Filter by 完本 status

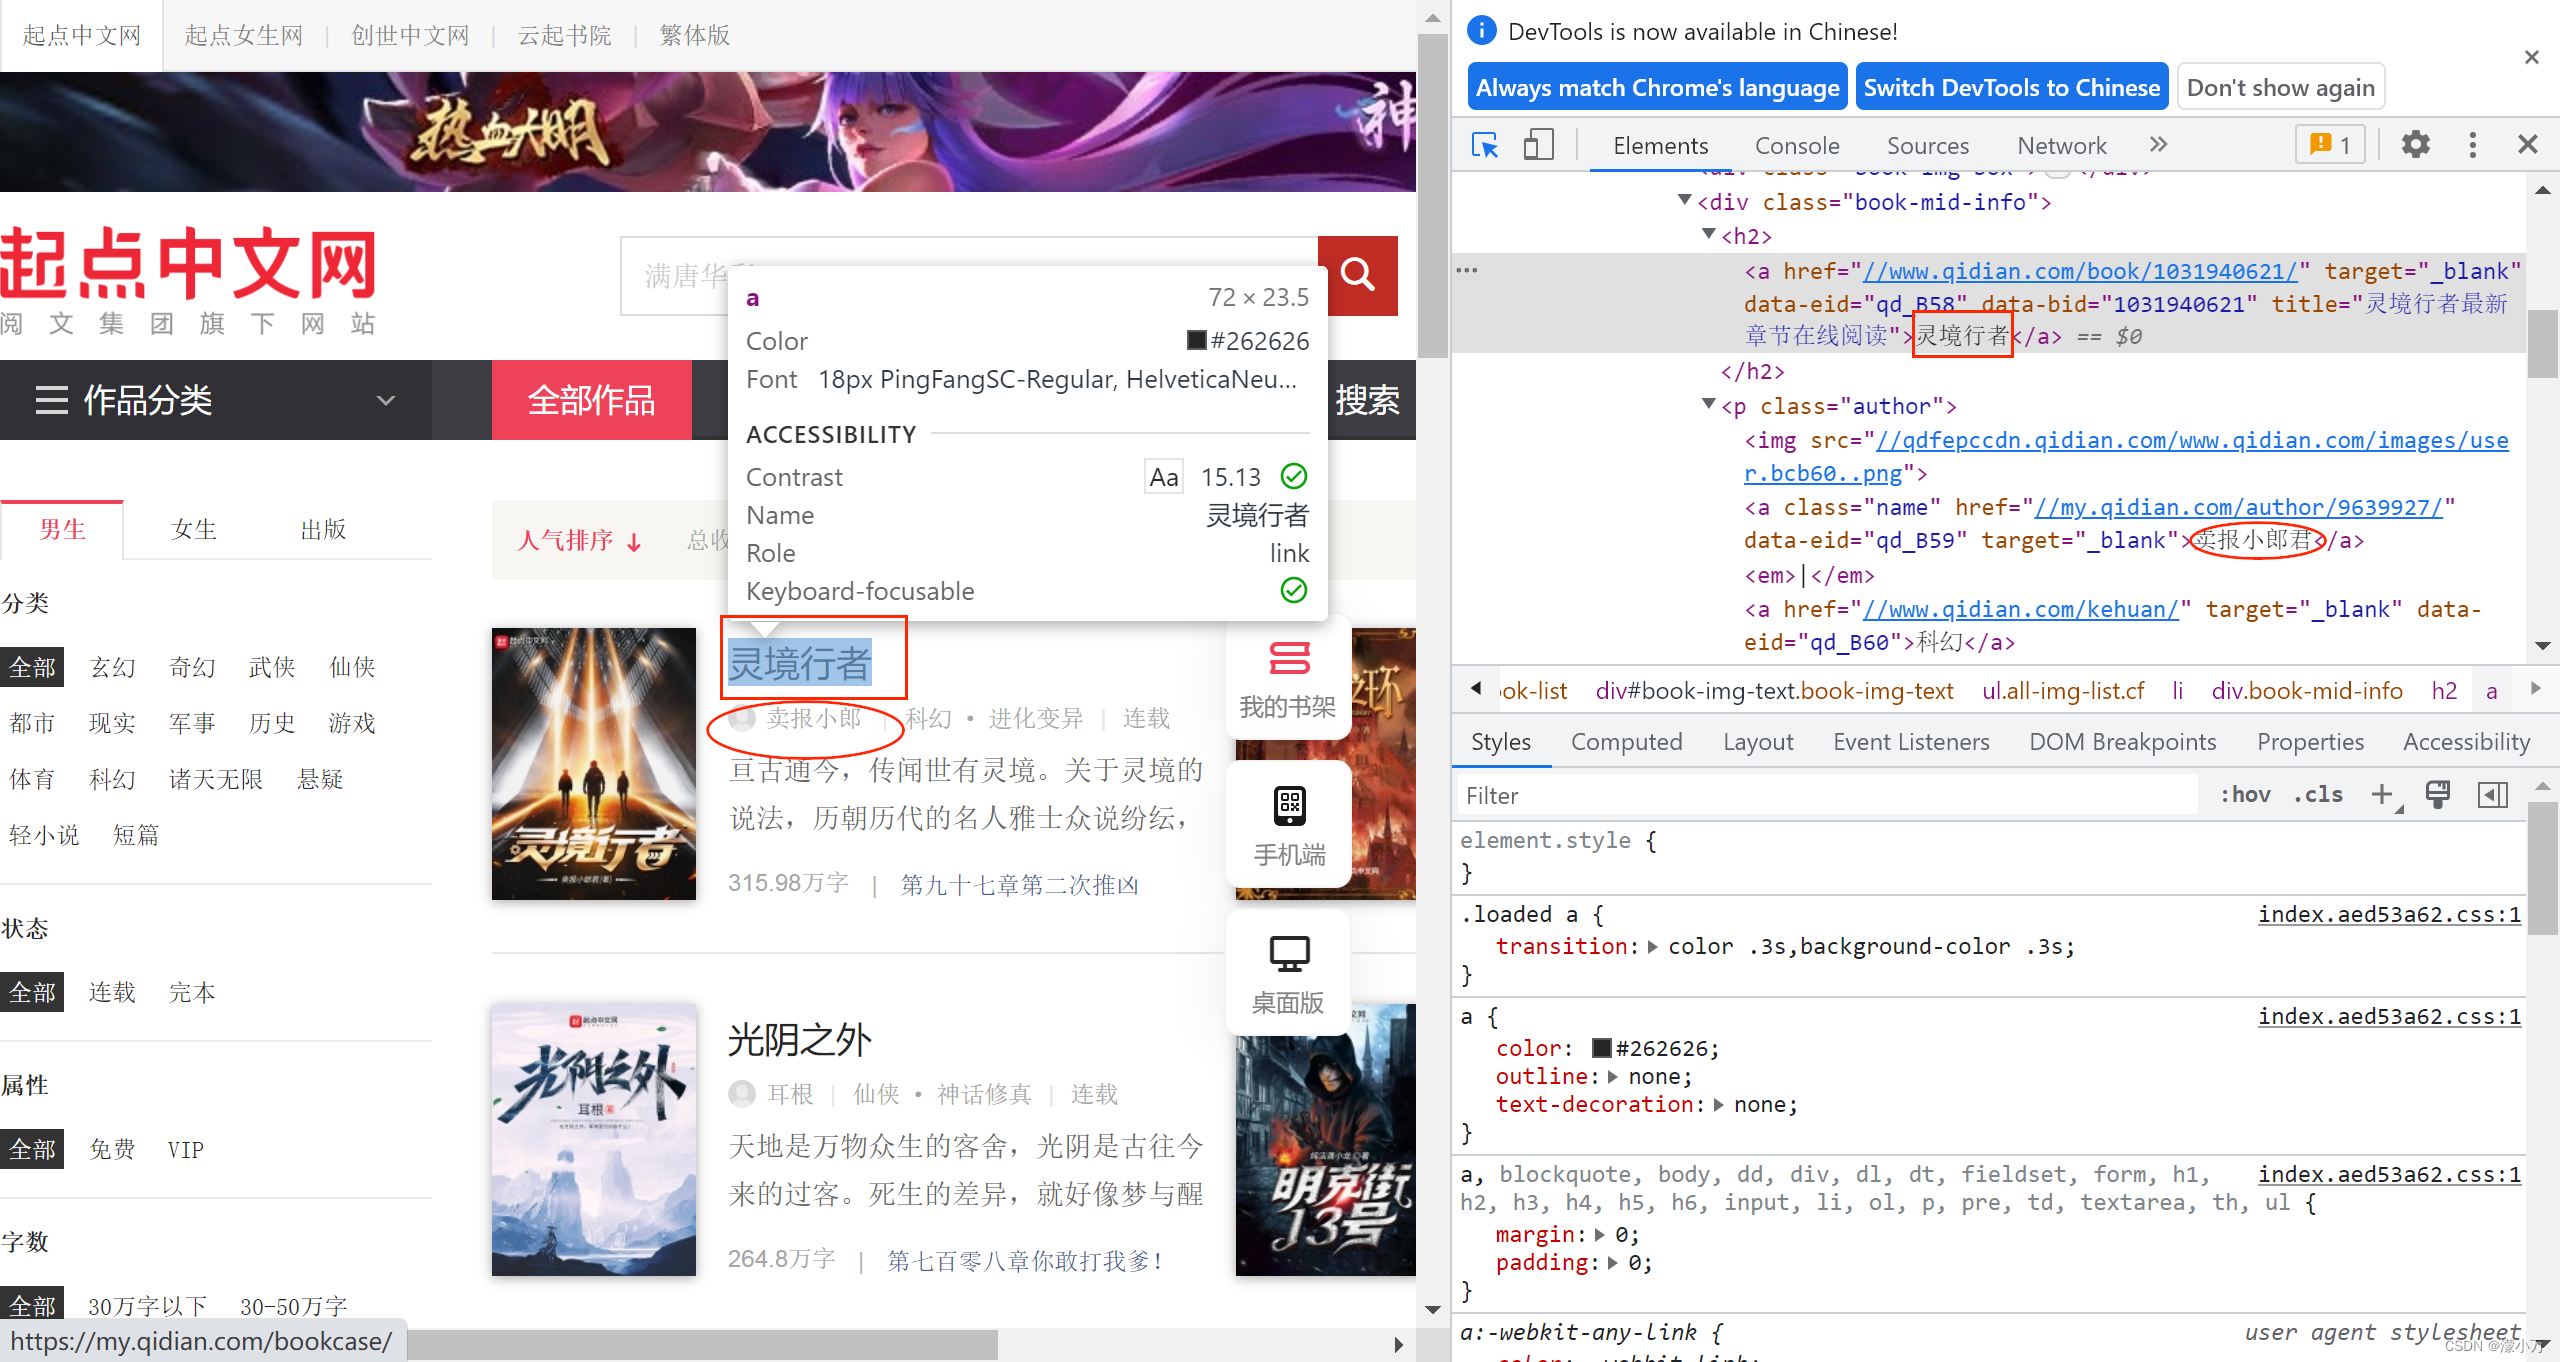[192, 992]
